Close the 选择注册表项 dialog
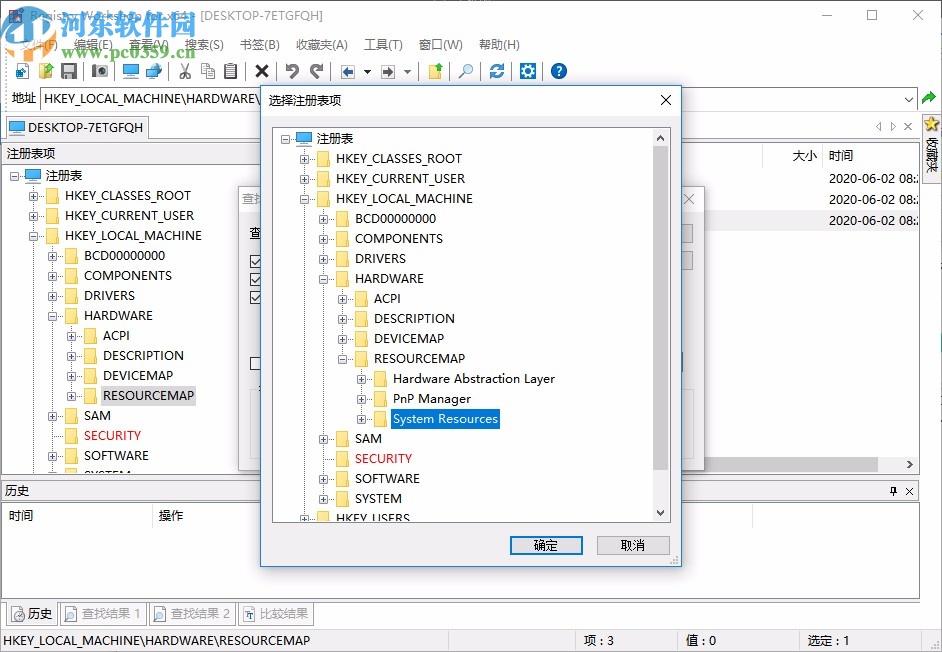The width and height of the screenshot is (942, 652). coord(666,100)
